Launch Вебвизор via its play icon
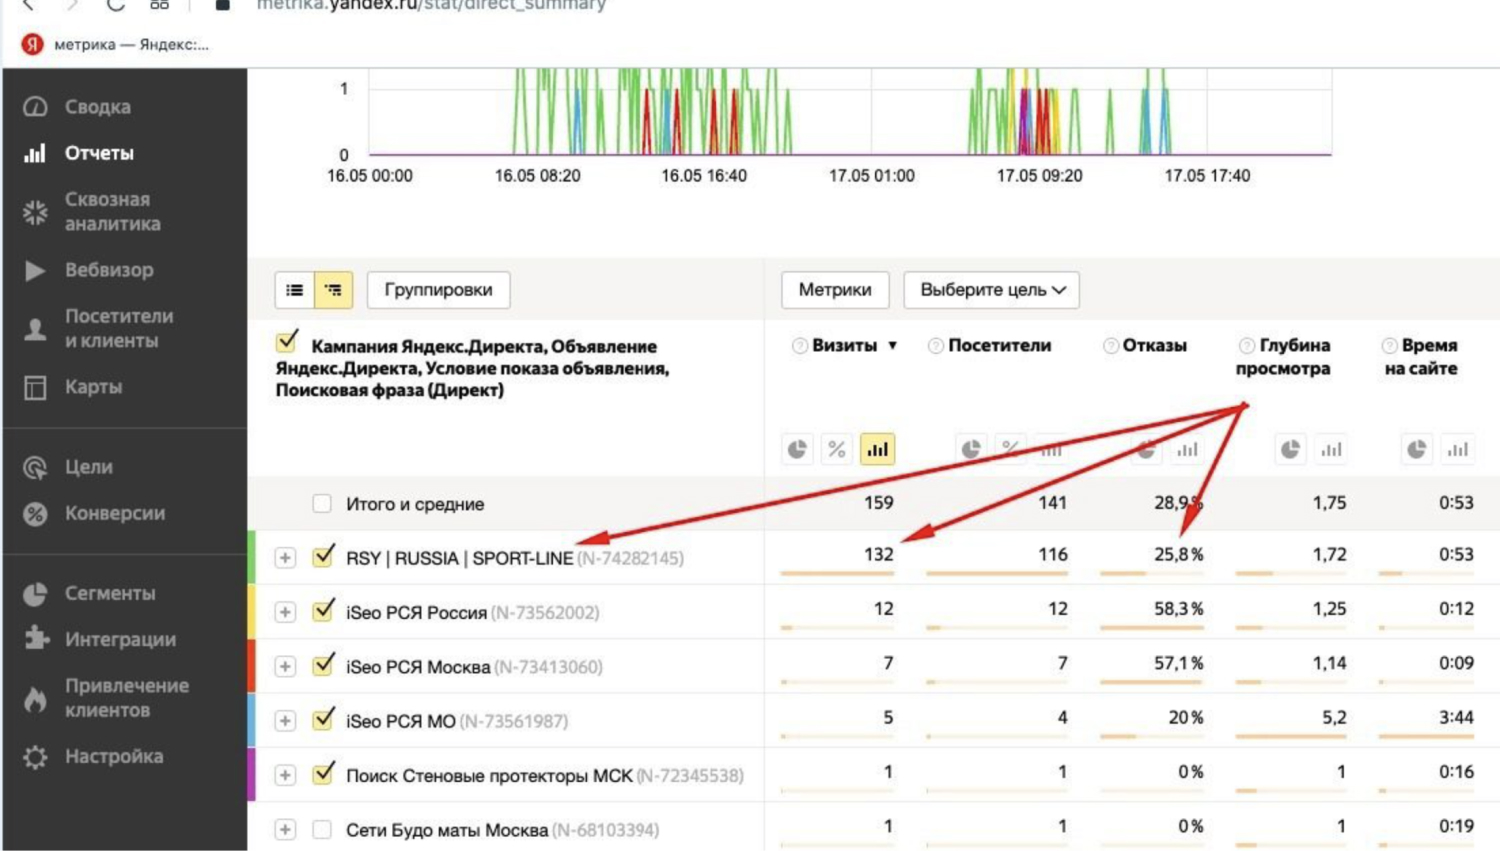Image resolution: width=1500 pixels, height=851 pixels. click(35, 270)
